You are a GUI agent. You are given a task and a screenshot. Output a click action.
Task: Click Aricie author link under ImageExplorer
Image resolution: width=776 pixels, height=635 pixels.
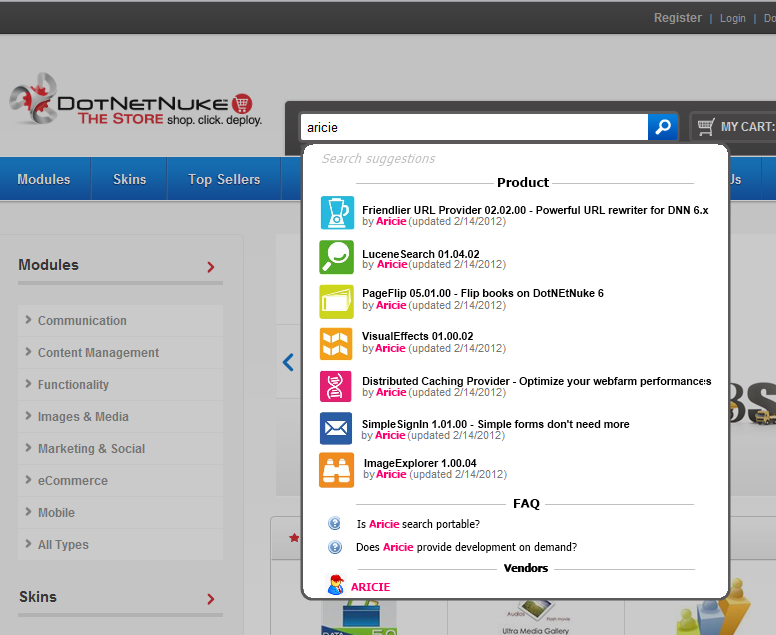391,474
